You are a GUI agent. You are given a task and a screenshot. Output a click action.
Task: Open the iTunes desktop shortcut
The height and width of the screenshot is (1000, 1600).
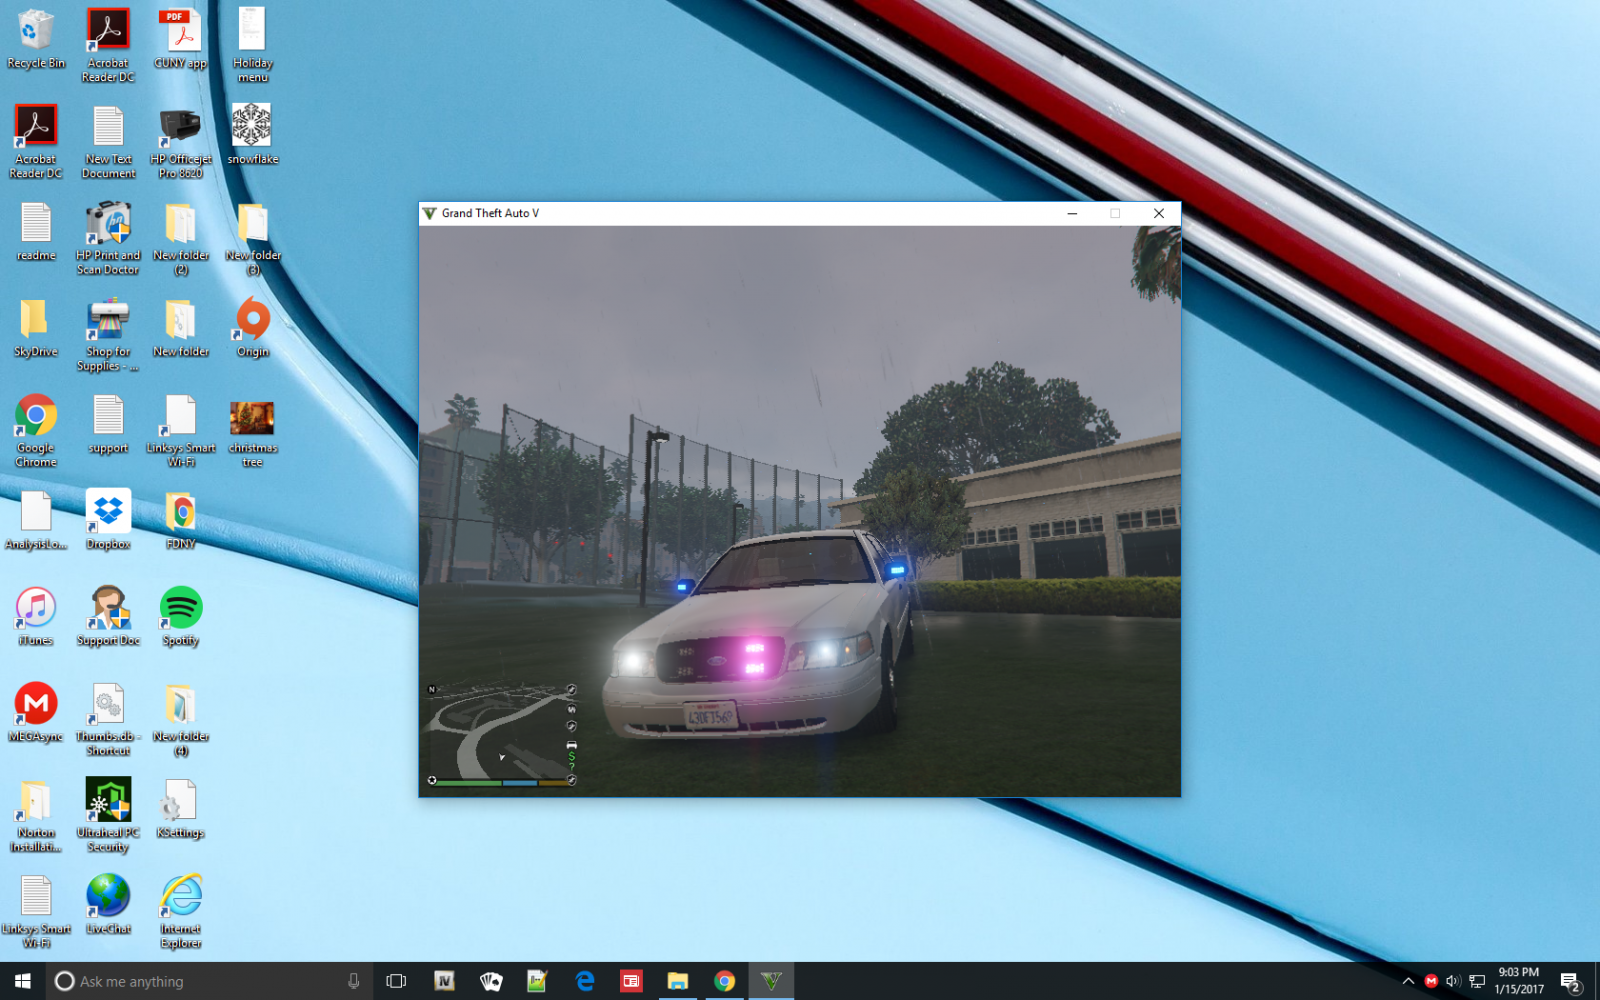[36, 609]
